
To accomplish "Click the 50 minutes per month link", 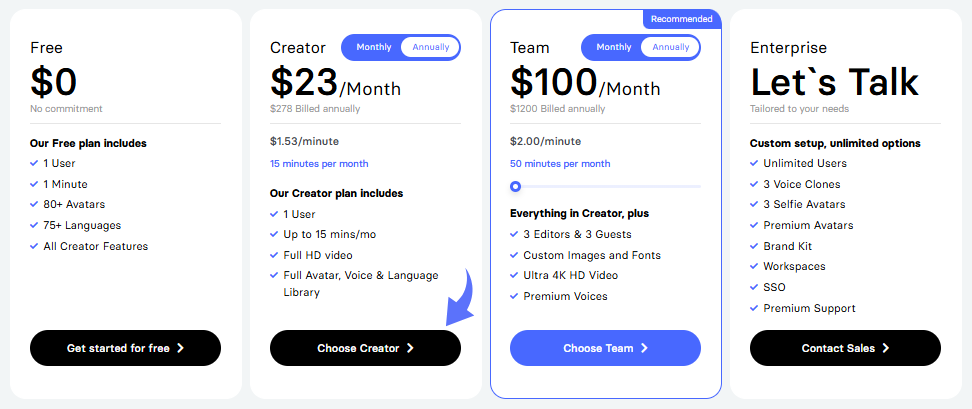I will click(559, 164).
